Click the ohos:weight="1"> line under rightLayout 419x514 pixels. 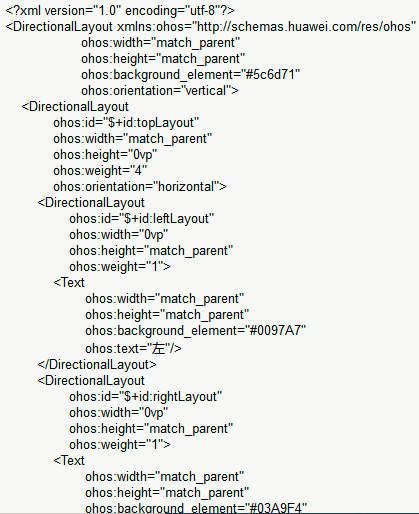[x=120, y=445]
